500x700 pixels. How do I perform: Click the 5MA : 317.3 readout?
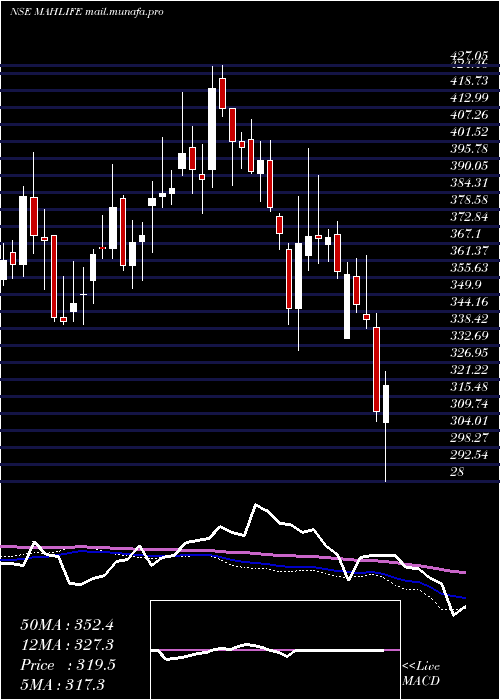click(62, 685)
